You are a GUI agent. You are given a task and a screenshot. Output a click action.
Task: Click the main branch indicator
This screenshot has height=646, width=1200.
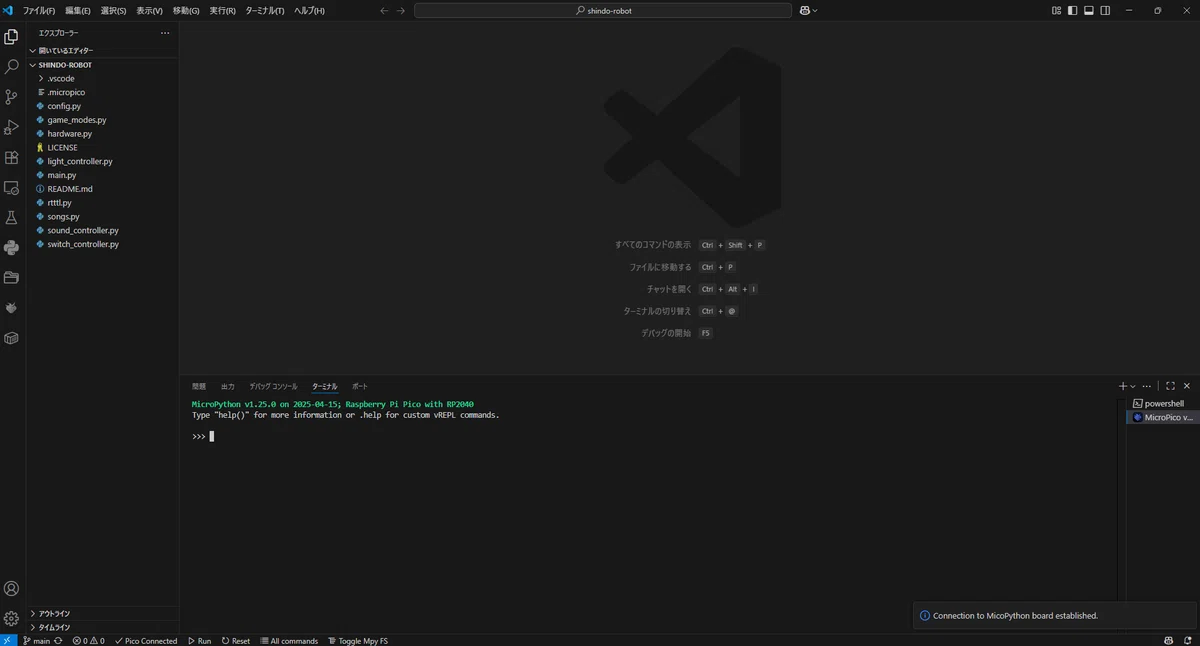point(36,641)
